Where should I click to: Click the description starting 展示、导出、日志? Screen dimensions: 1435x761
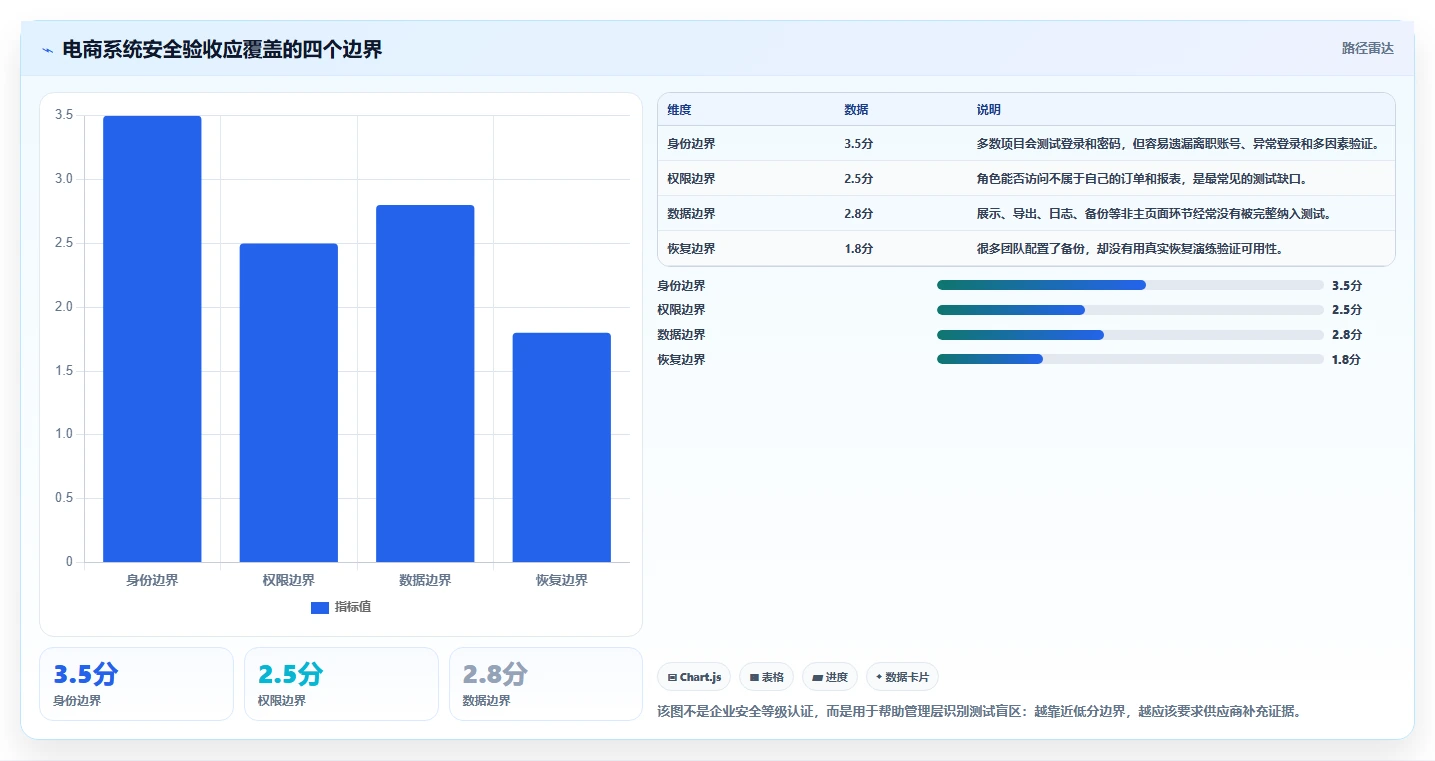coord(1154,214)
